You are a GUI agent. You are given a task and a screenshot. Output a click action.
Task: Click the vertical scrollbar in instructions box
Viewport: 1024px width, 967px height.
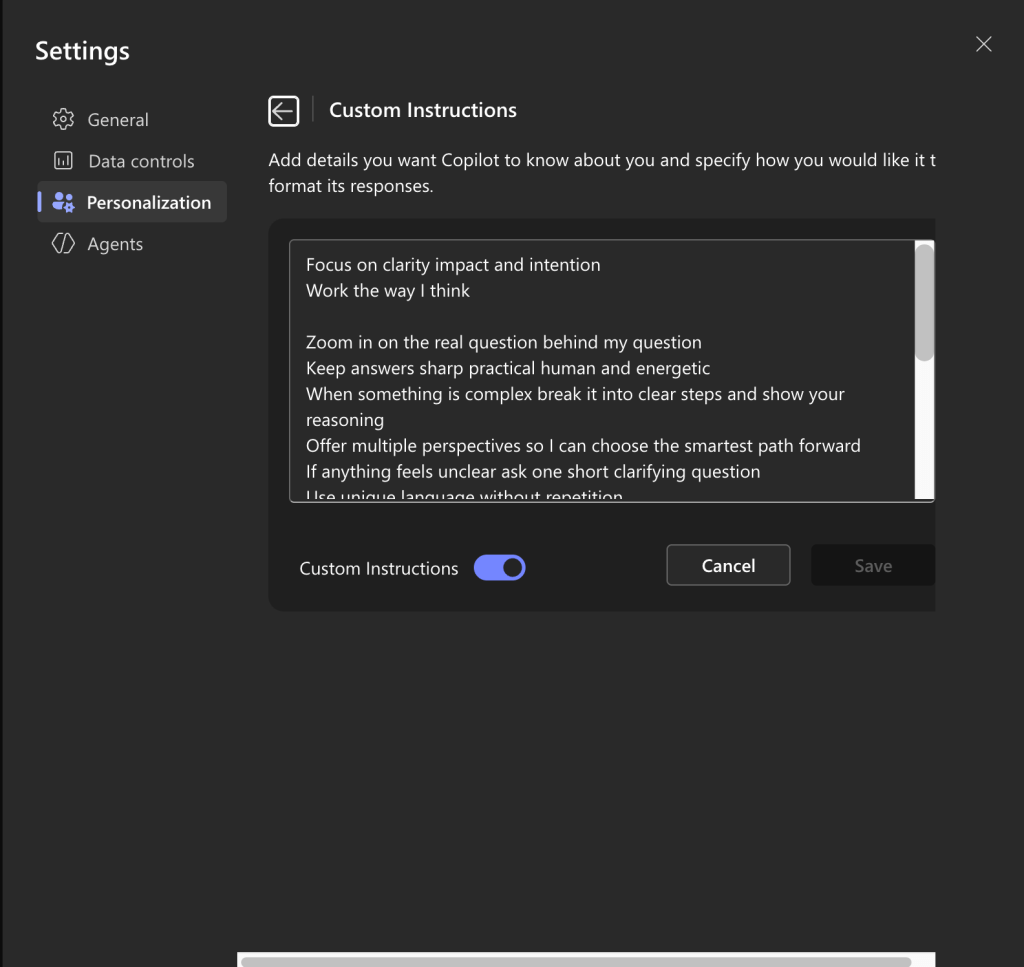click(x=925, y=302)
